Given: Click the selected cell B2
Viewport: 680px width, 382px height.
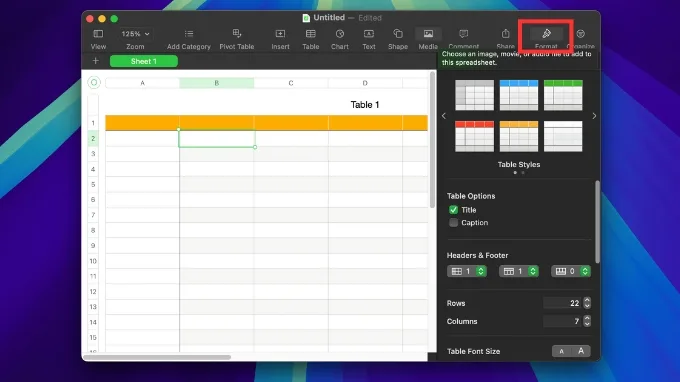Looking at the screenshot, I should 216,139.
